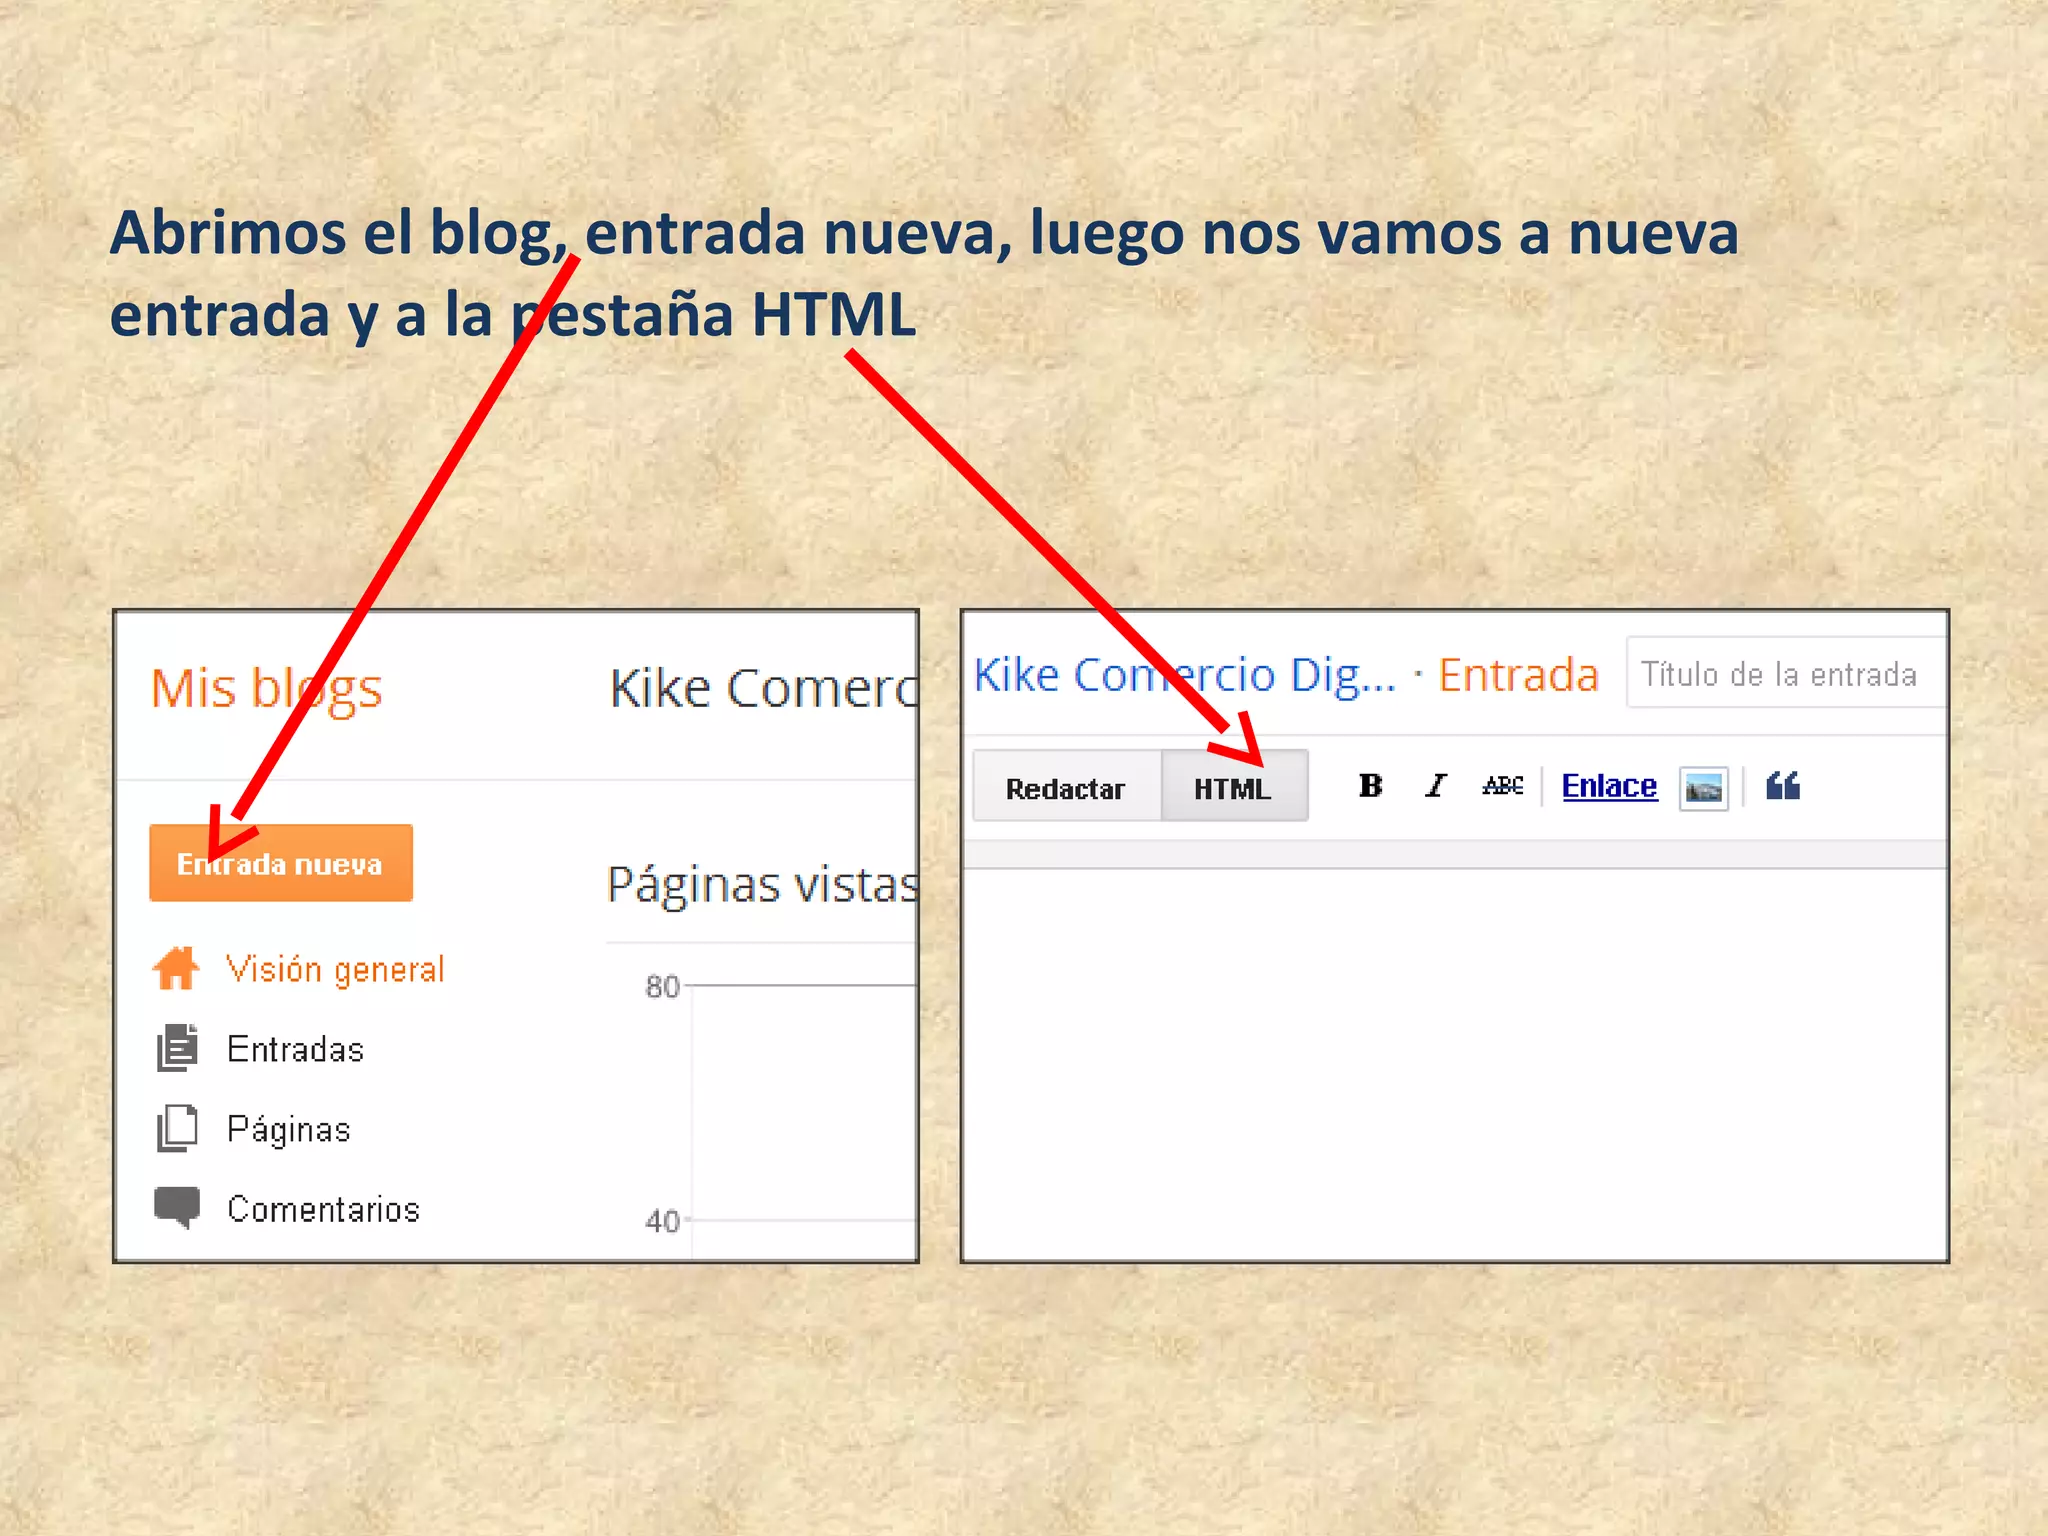
Task: Click the Entradas documents icon
Action: [x=177, y=1048]
